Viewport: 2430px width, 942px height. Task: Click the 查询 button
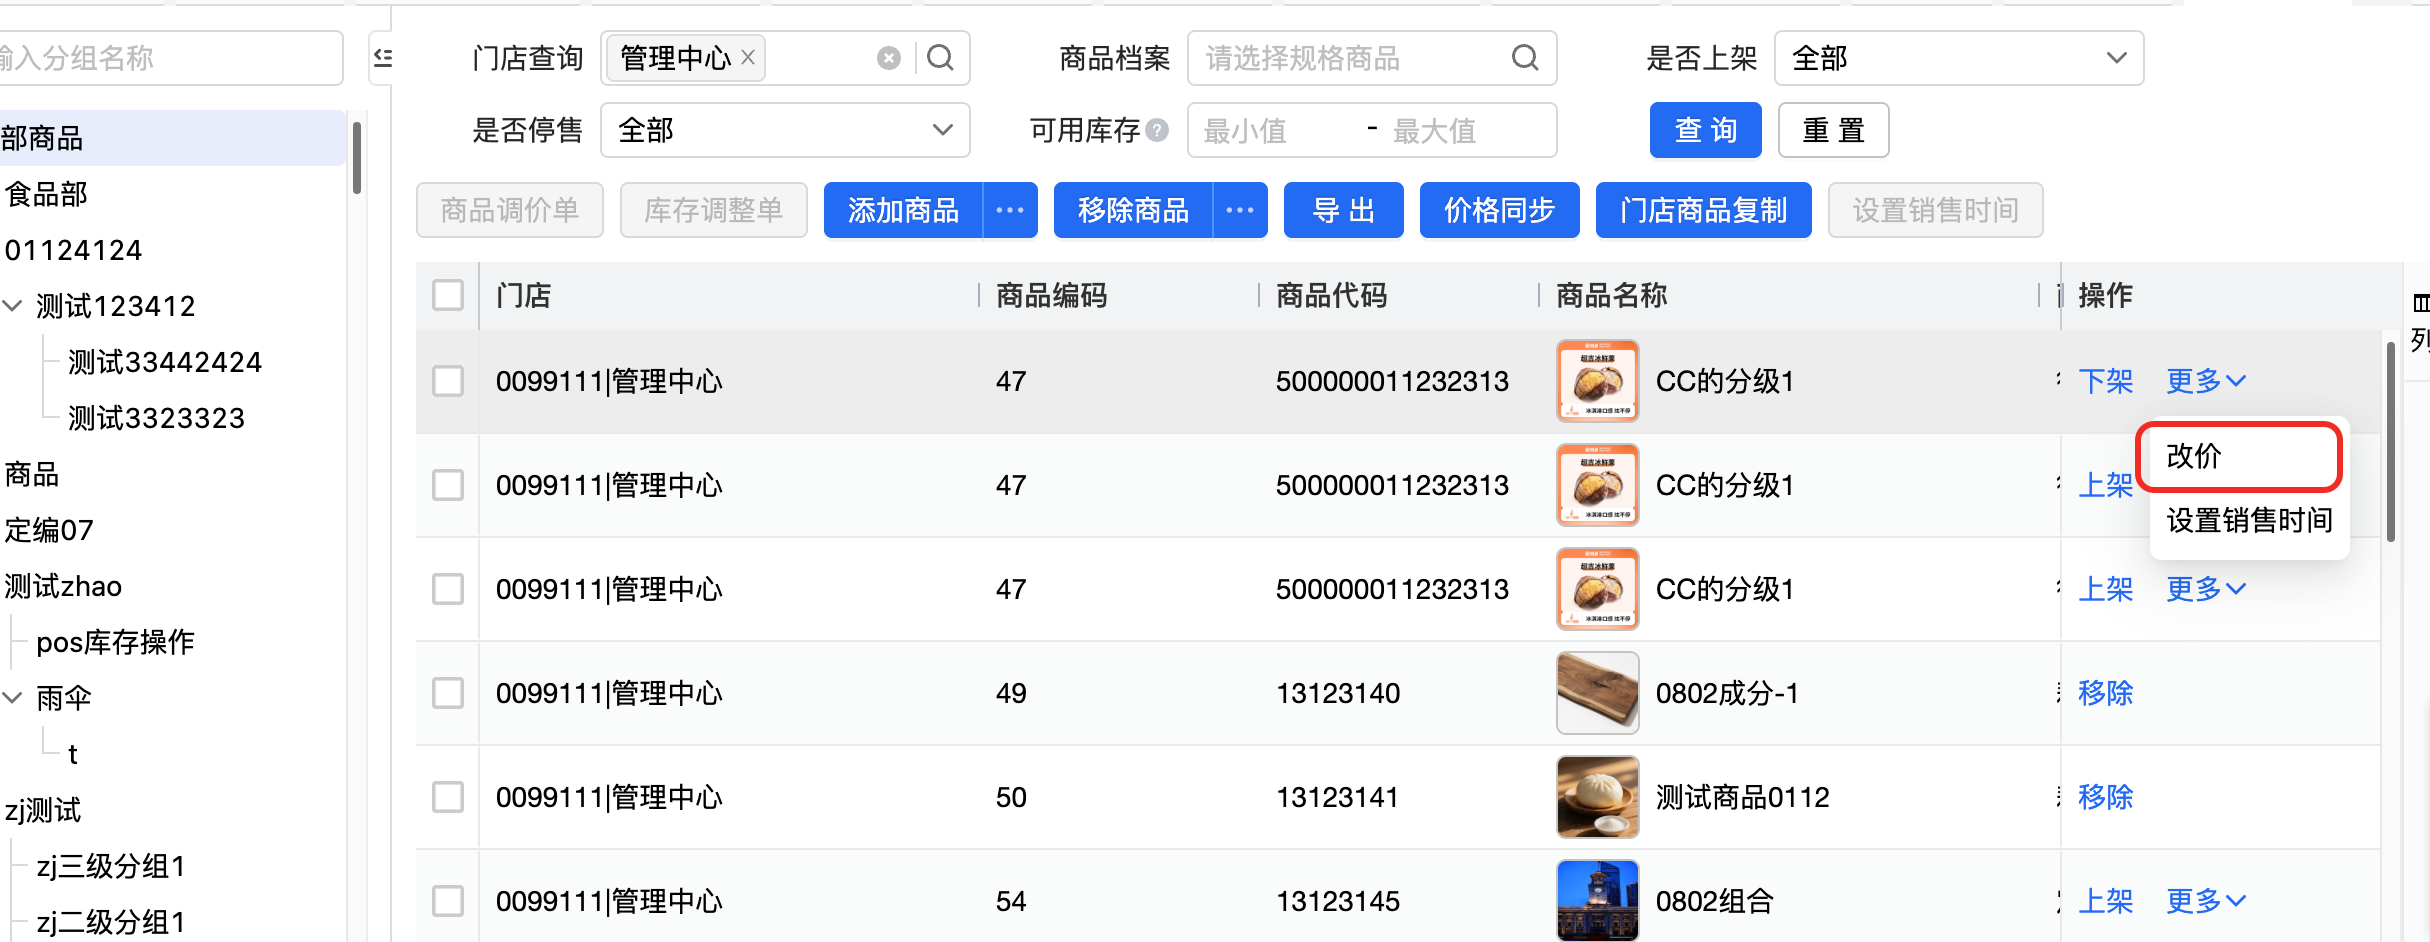(x=1706, y=130)
